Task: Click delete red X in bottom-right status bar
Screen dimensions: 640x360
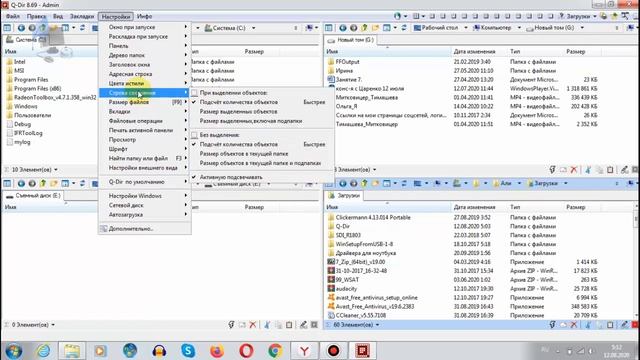Action: pyautogui.click(x=574, y=325)
